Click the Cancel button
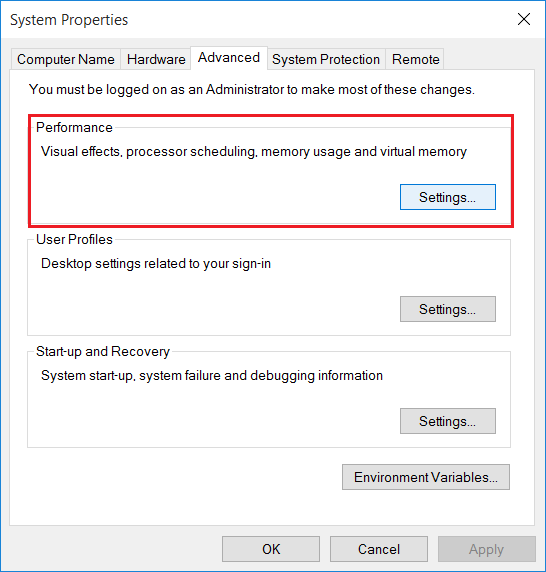The height and width of the screenshot is (572, 546). 379,549
